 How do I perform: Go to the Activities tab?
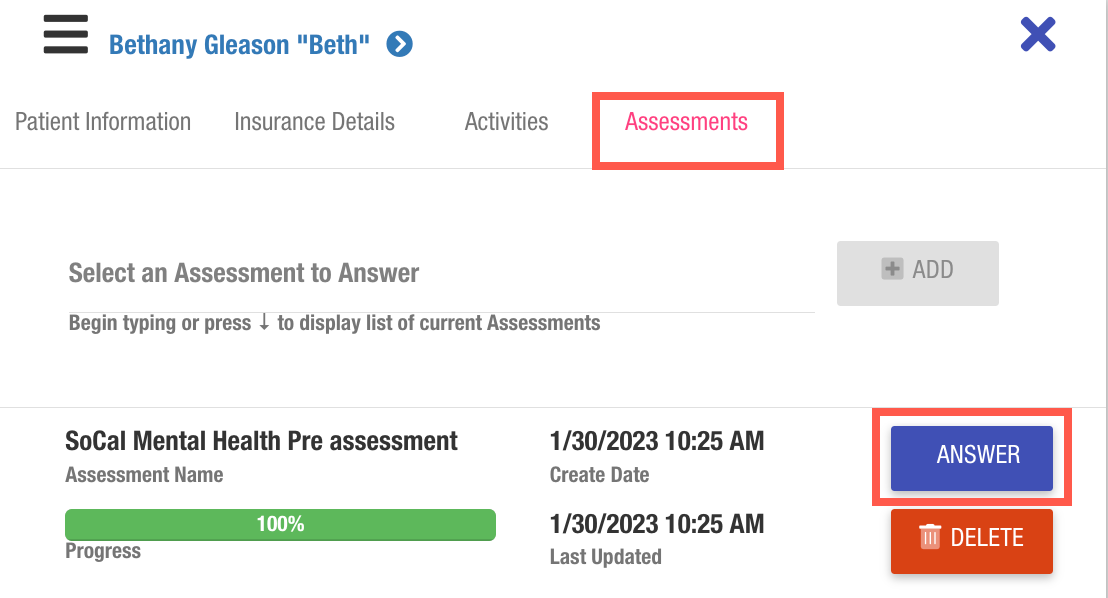click(506, 122)
